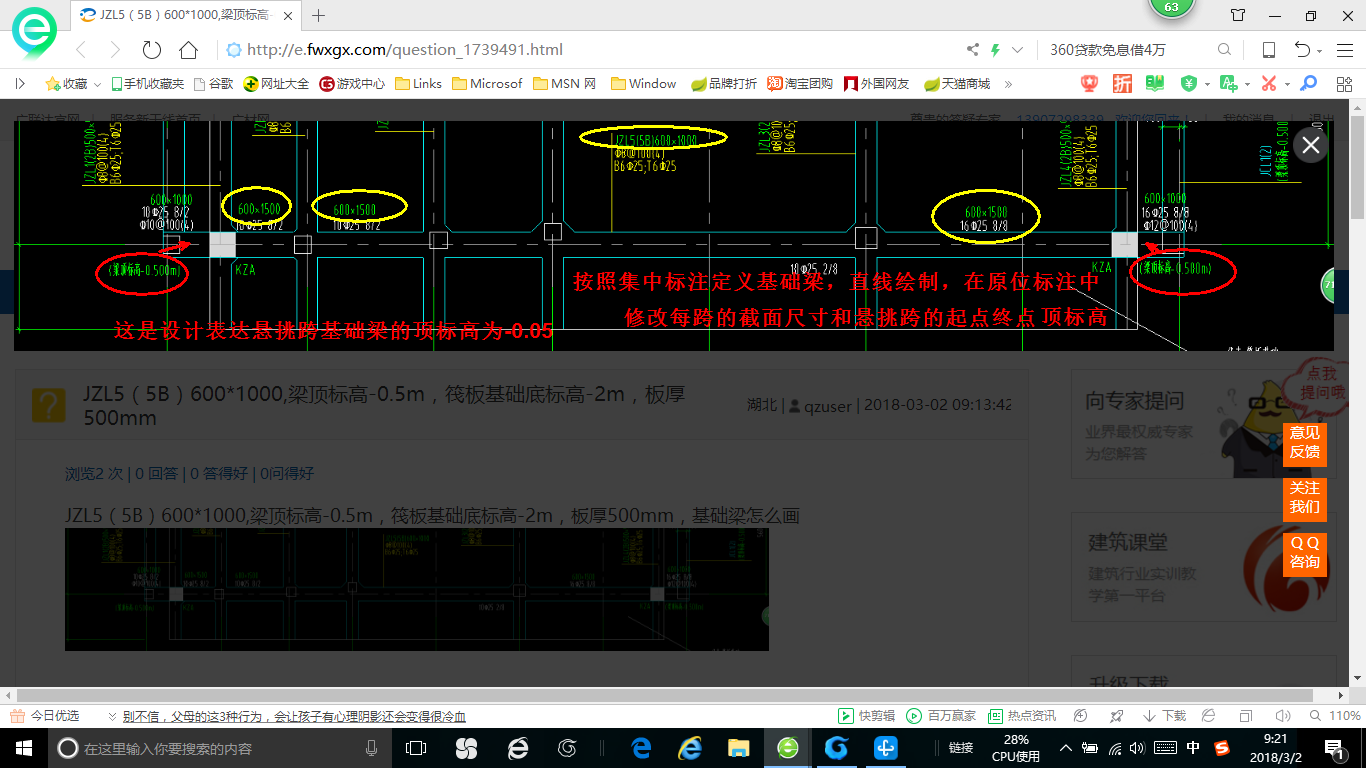Expand the address bar dropdown chevron

[1018, 50]
